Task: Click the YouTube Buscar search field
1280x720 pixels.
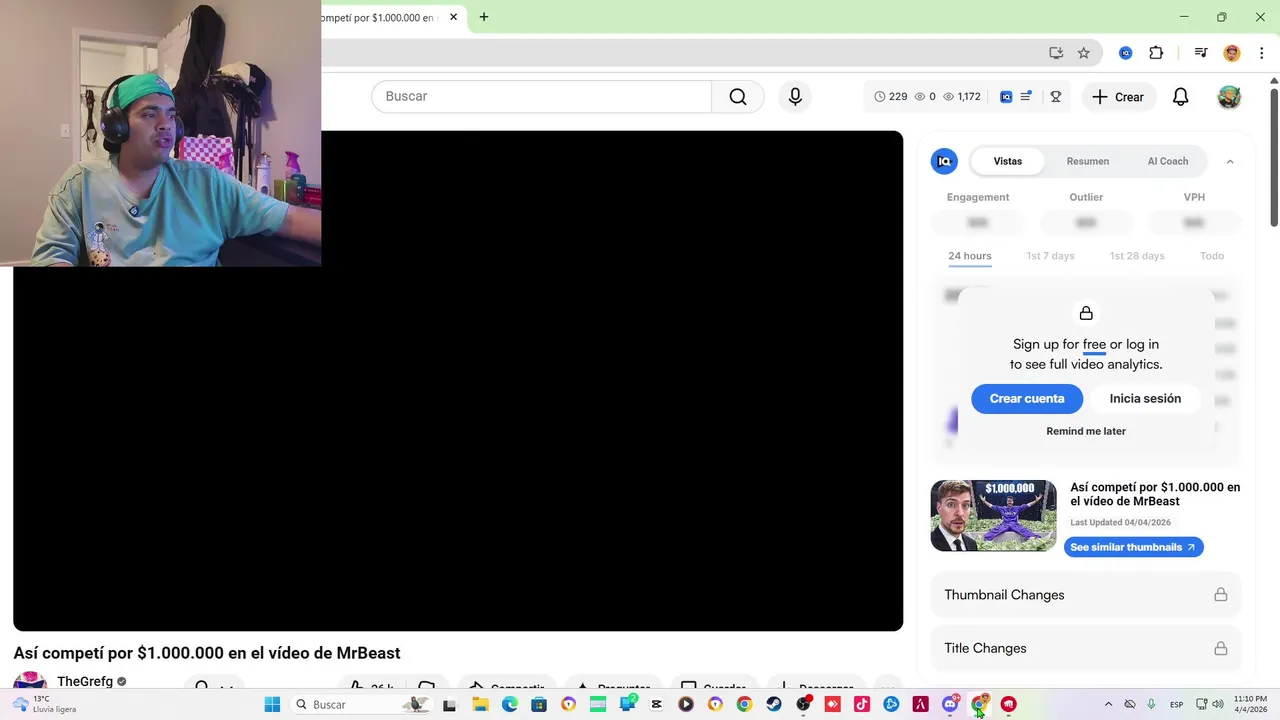Action: pyautogui.click(x=541, y=97)
